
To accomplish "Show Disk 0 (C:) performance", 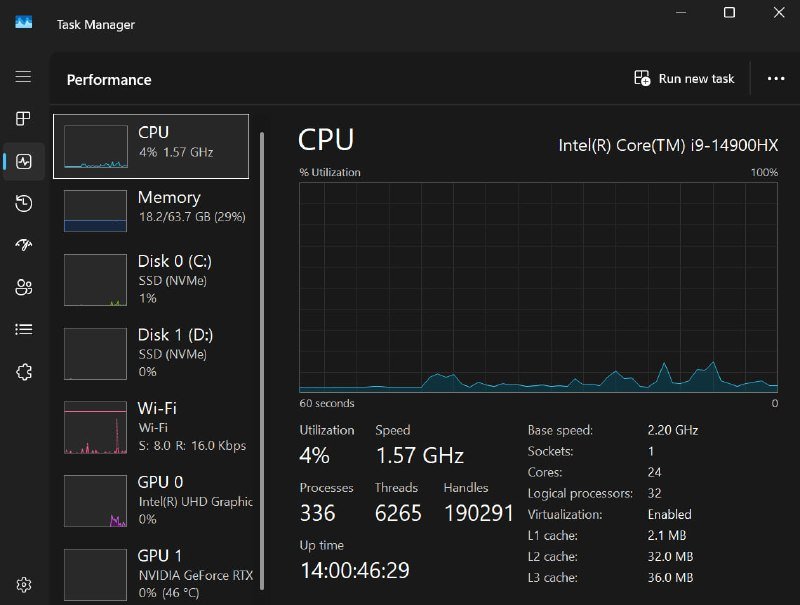I will point(150,279).
